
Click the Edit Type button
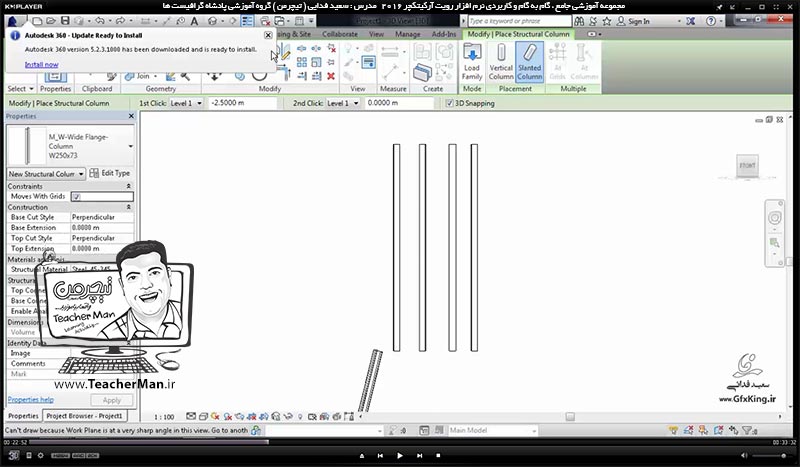[110, 174]
